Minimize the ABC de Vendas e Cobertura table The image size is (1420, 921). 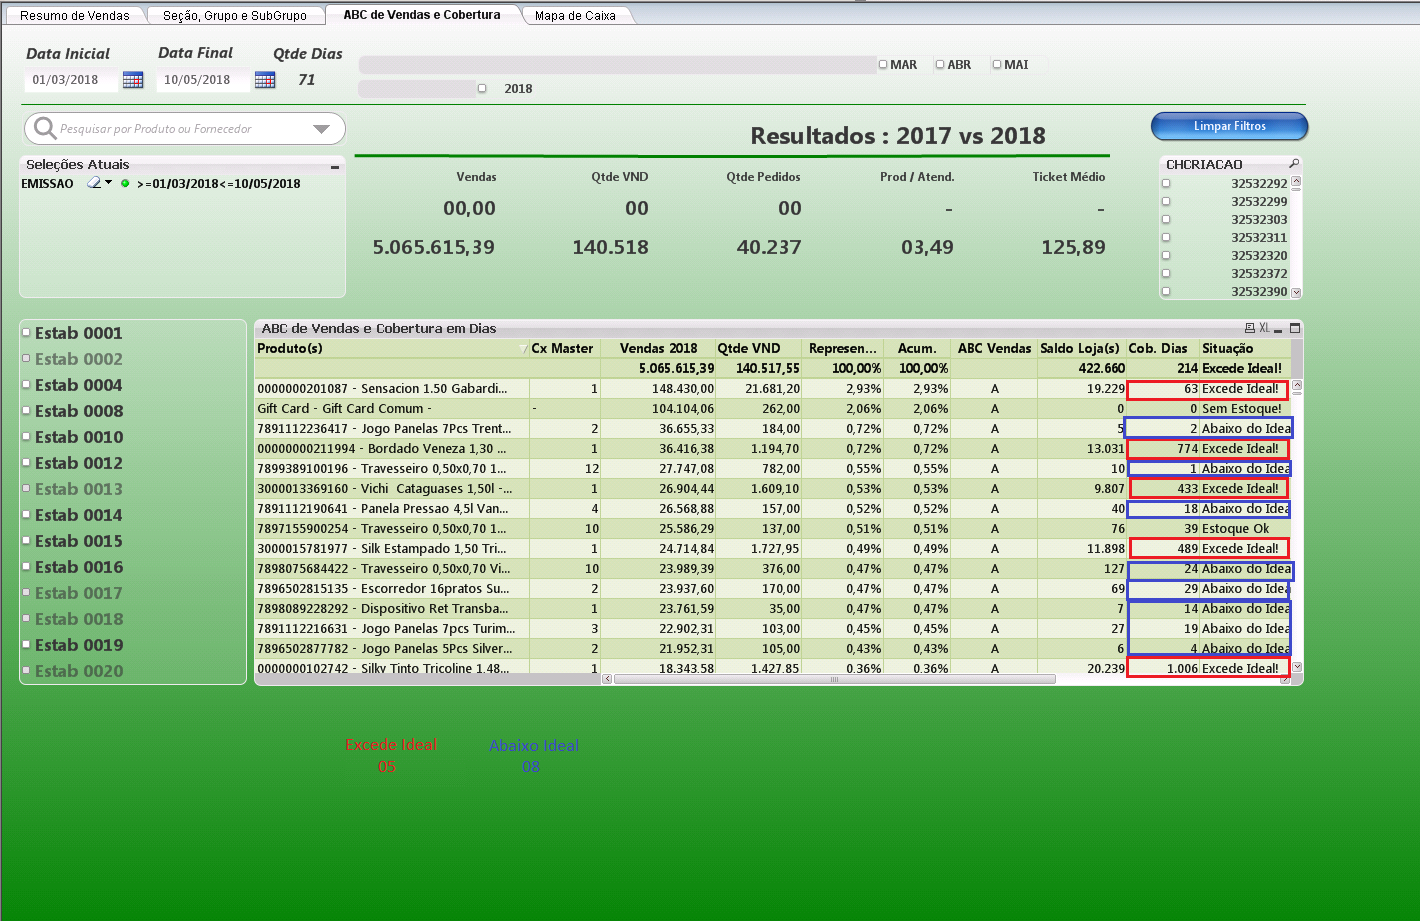coord(1279,329)
